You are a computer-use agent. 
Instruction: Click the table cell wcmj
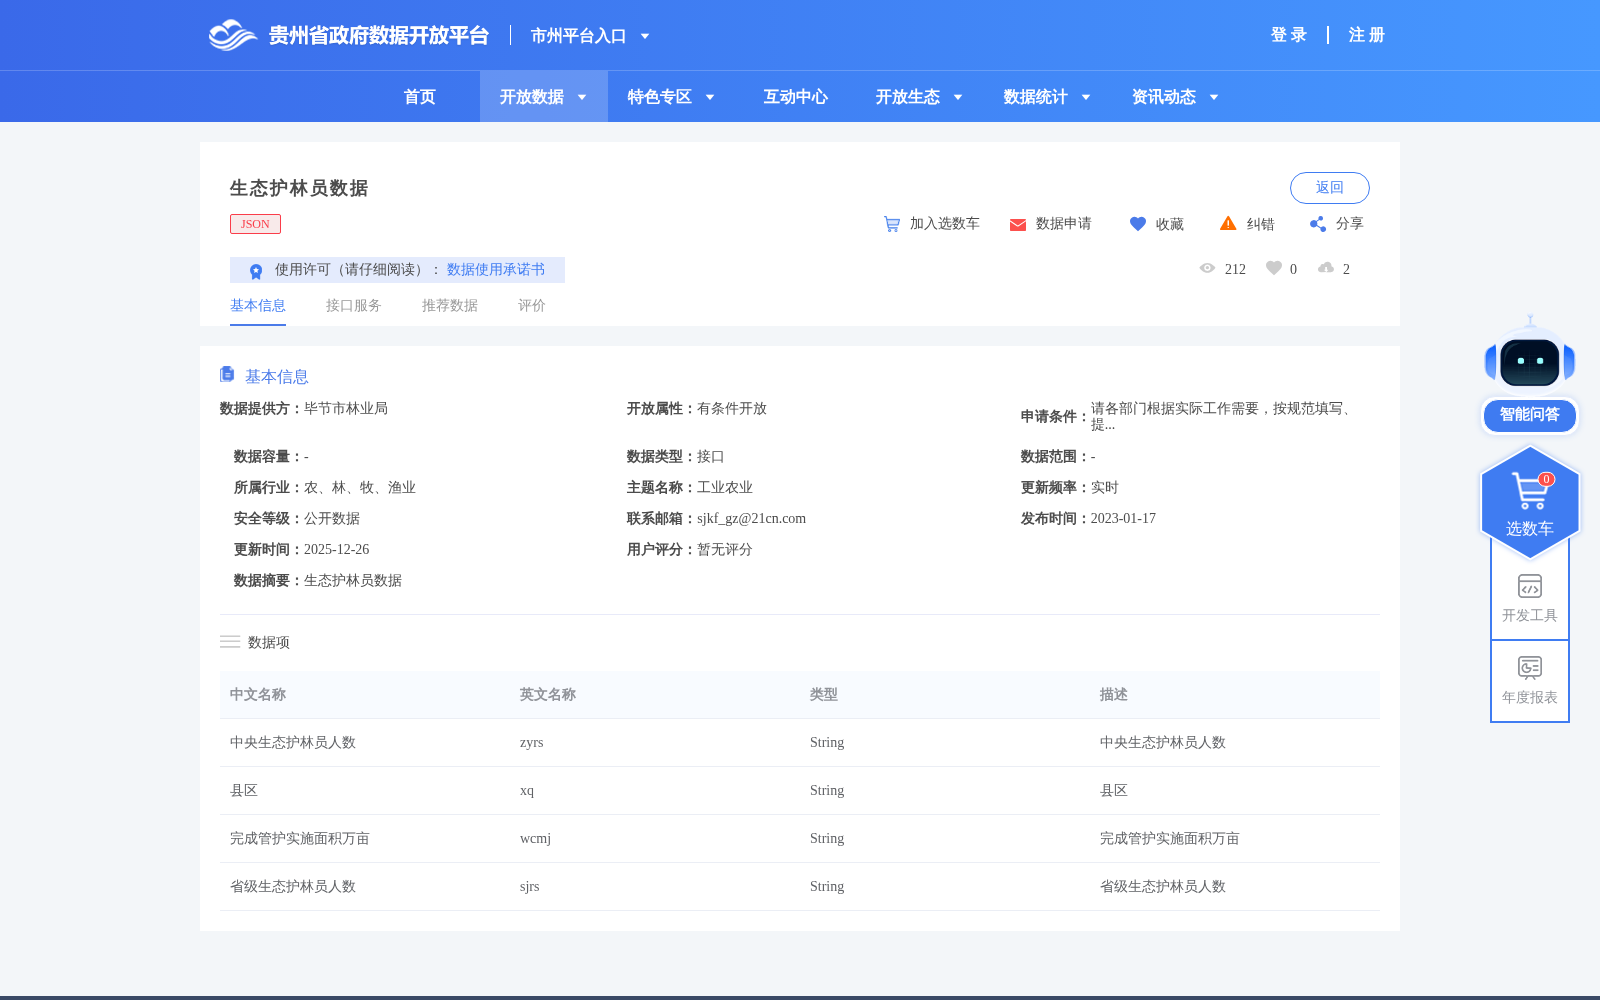pyautogui.click(x=535, y=839)
